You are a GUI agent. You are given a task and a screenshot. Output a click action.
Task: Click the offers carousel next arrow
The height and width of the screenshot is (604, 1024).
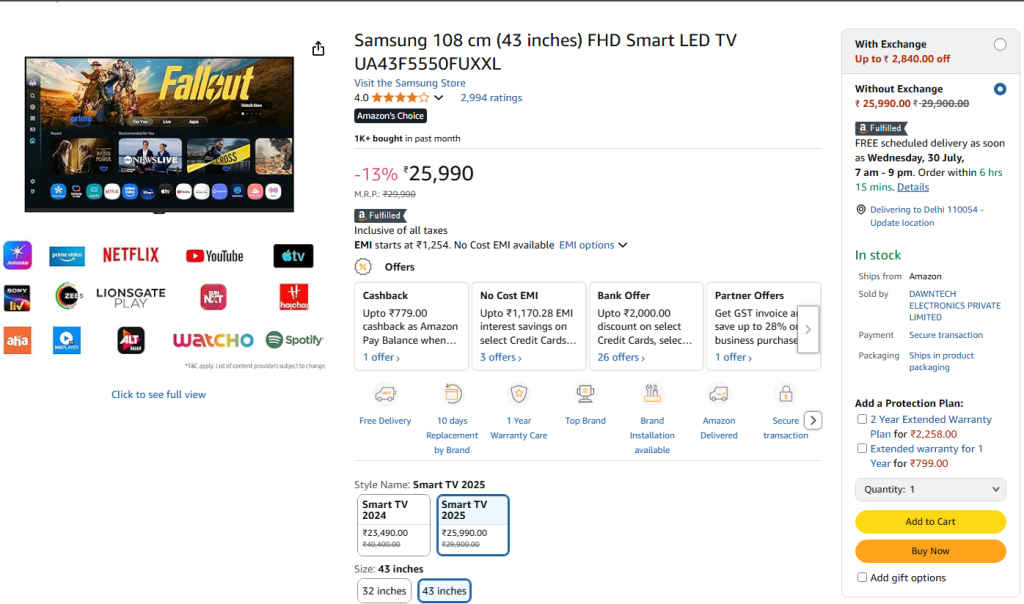pos(809,326)
